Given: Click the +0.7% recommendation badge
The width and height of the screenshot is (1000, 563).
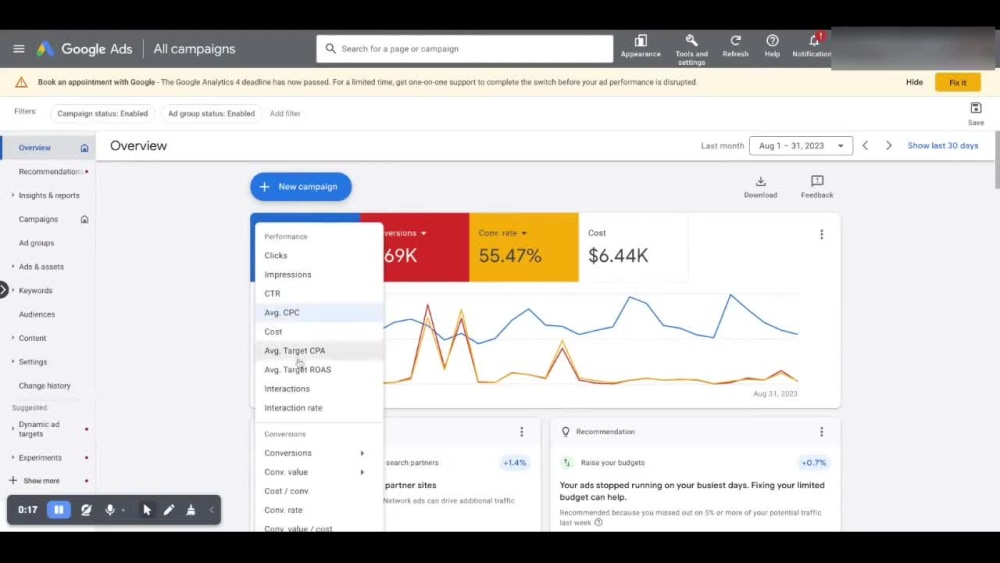Looking at the screenshot, I should (814, 463).
